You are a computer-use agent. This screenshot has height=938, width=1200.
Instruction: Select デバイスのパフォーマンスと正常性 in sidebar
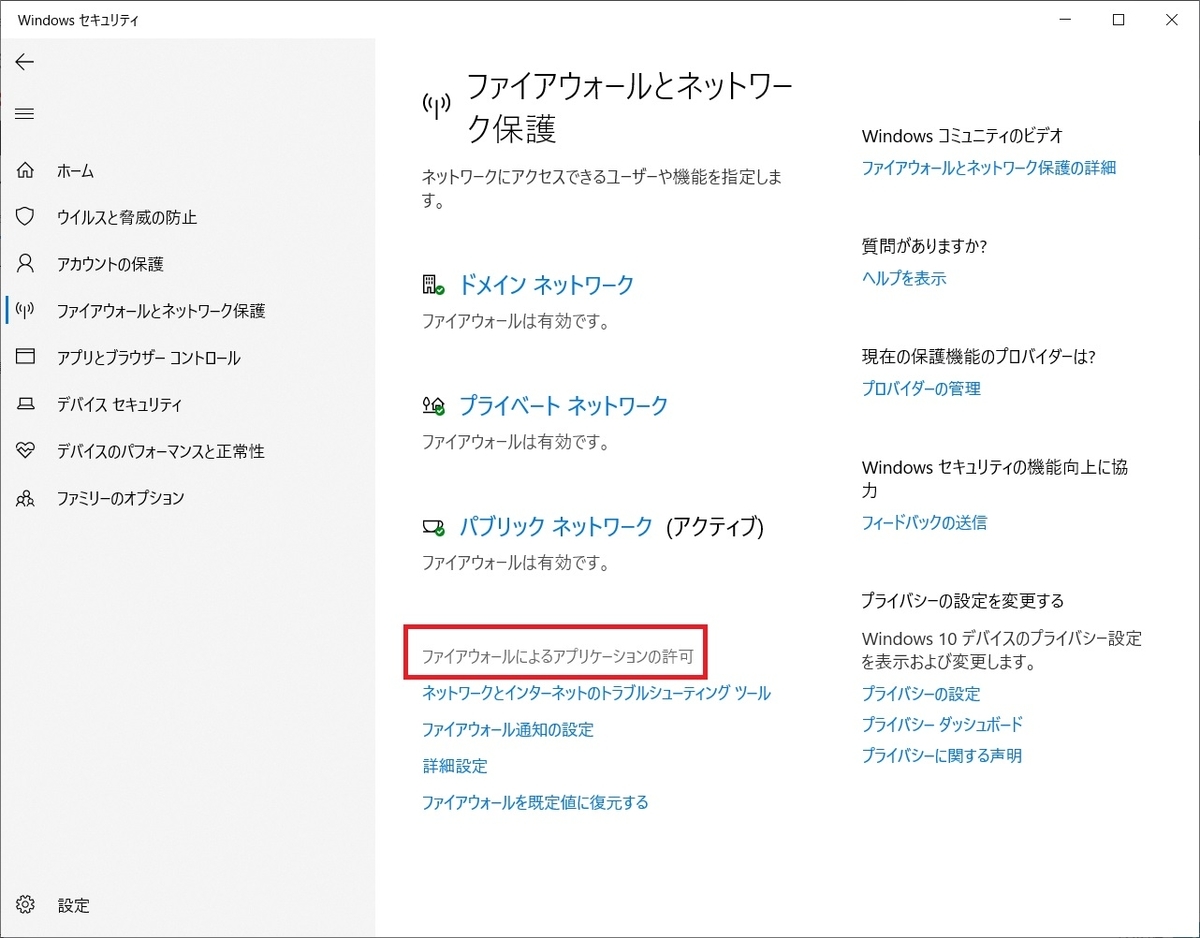pyautogui.click(x=161, y=451)
